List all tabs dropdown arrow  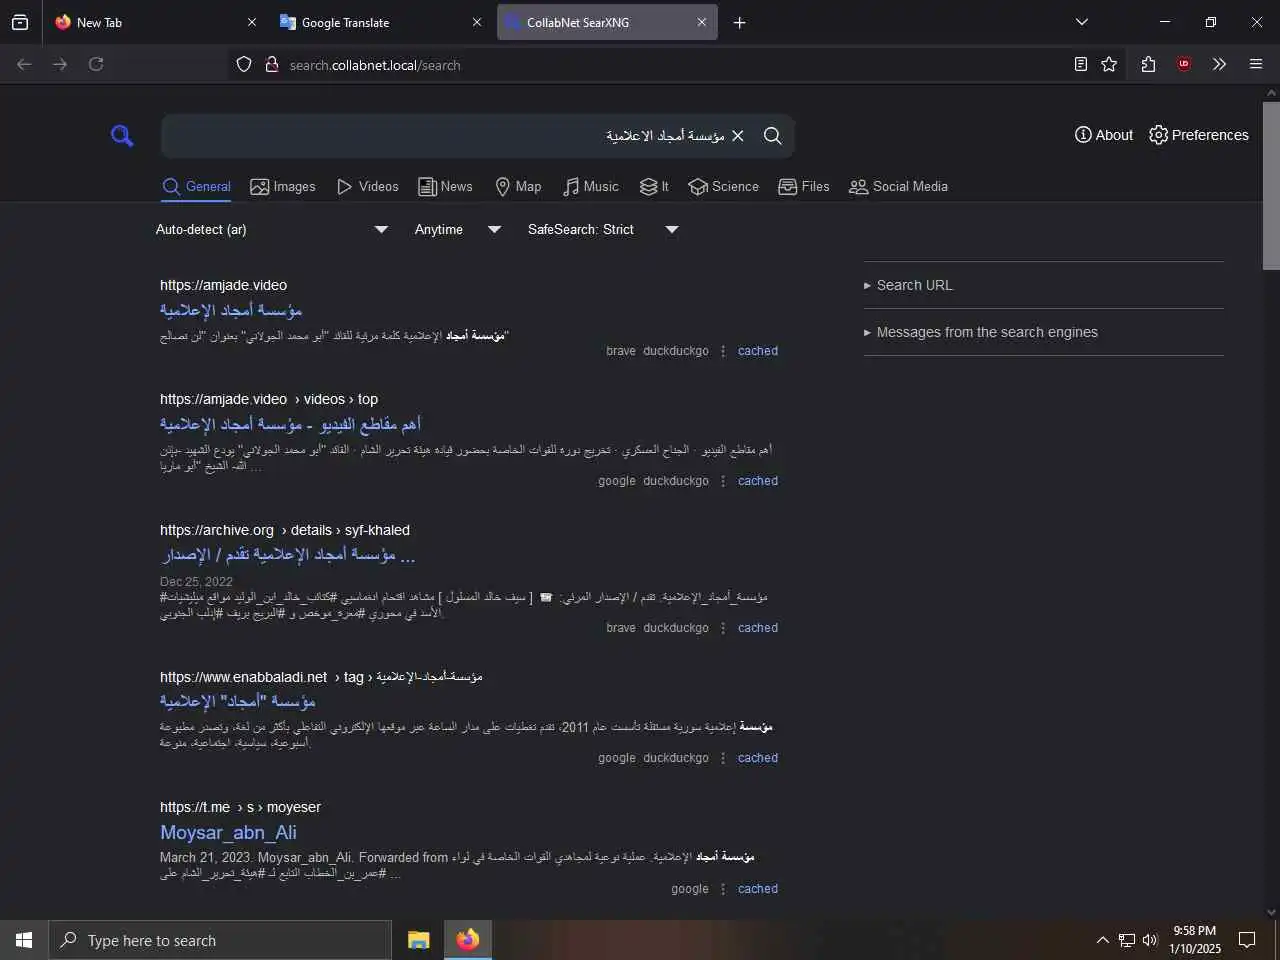(x=1081, y=22)
